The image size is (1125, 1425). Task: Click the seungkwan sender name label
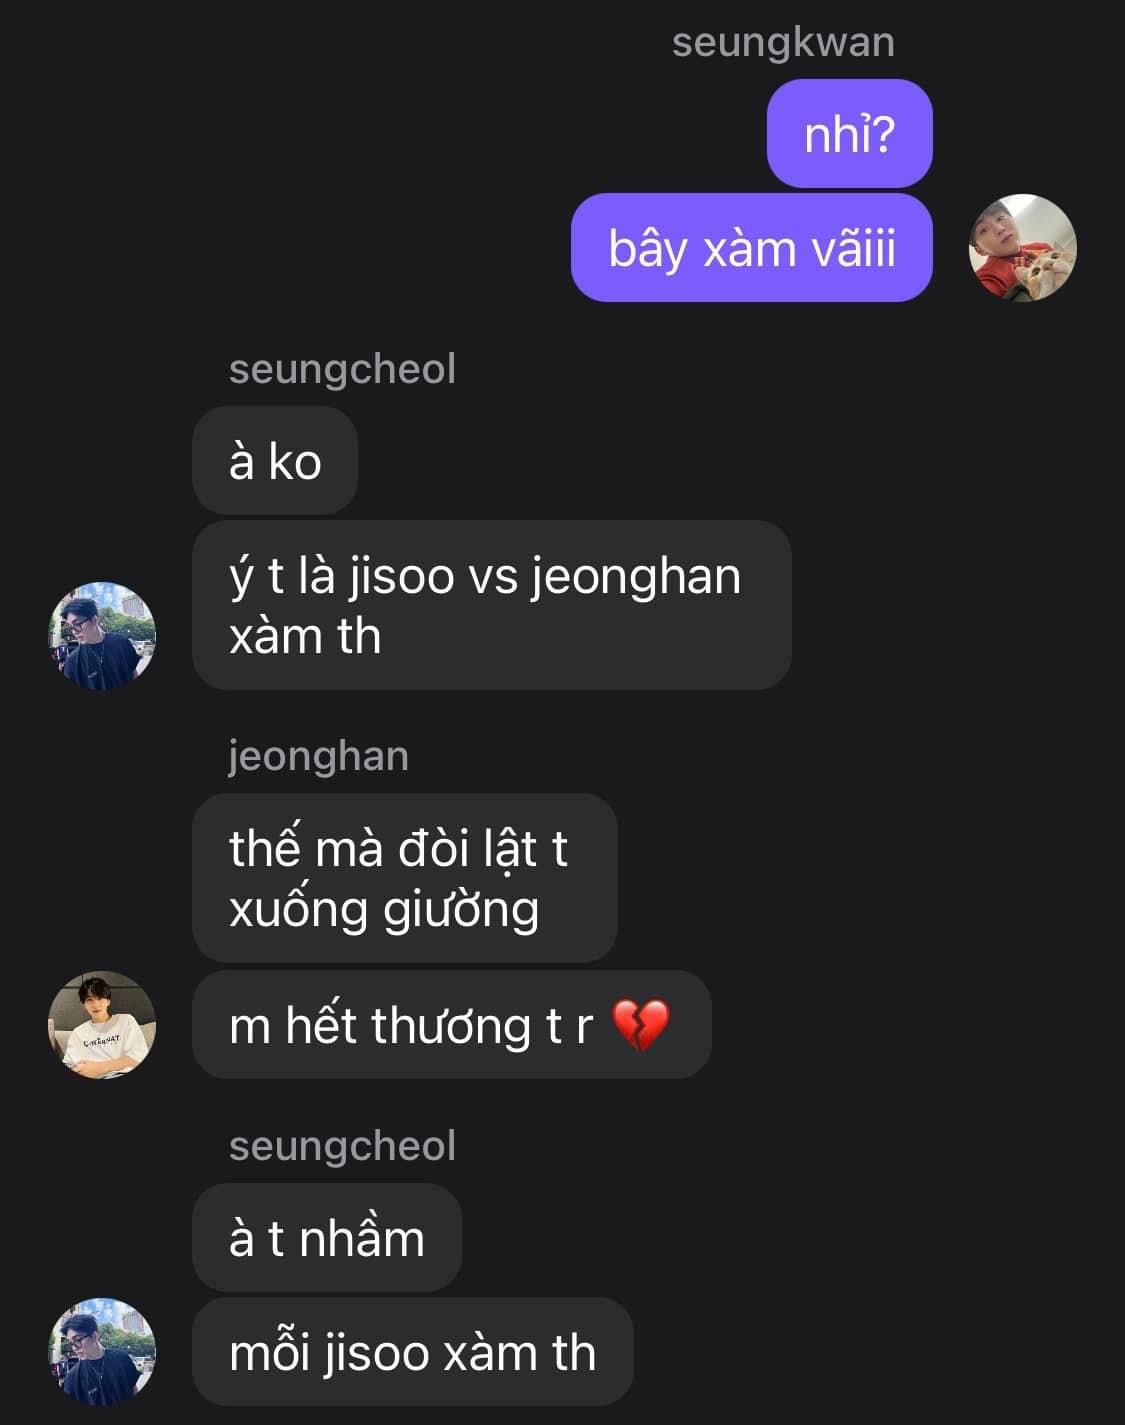[783, 43]
